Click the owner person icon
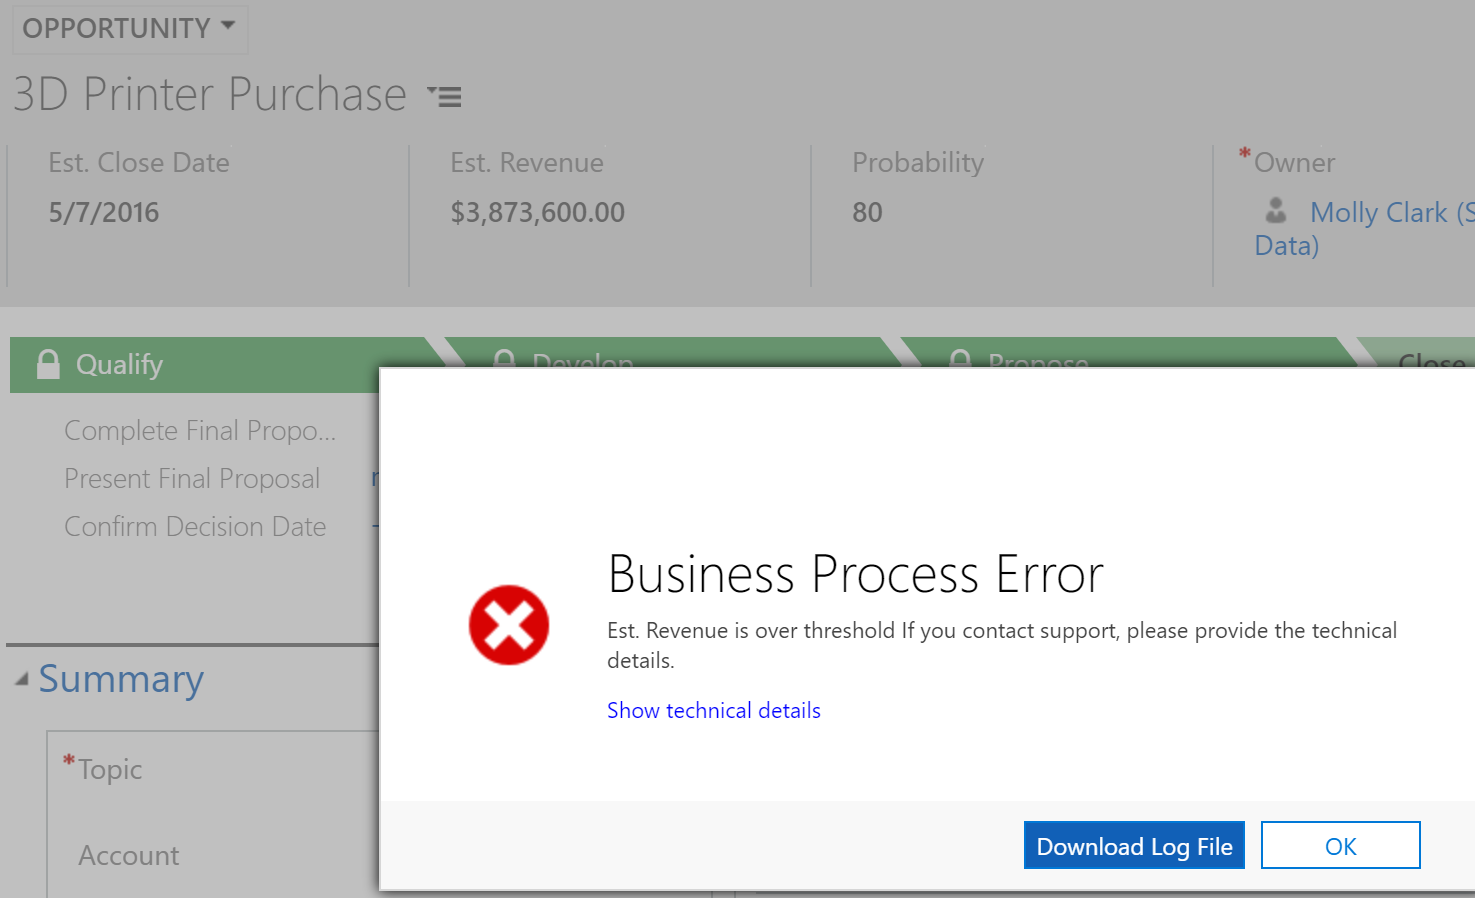Screen dimensions: 1475x898 1276,211
